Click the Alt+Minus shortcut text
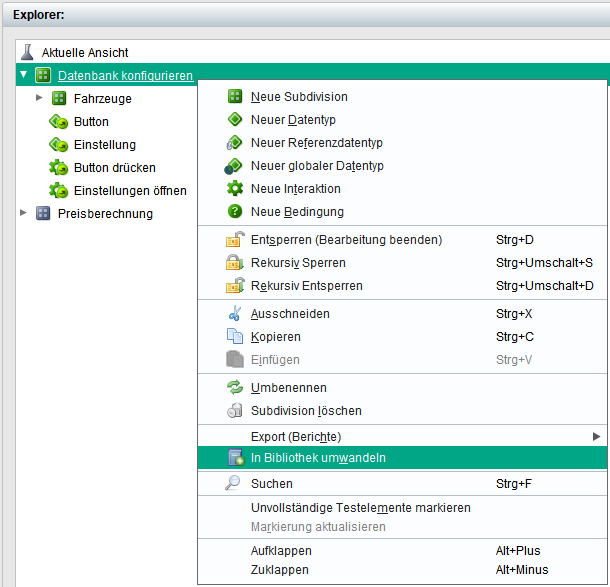This screenshot has height=587, width=610. tap(522, 569)
